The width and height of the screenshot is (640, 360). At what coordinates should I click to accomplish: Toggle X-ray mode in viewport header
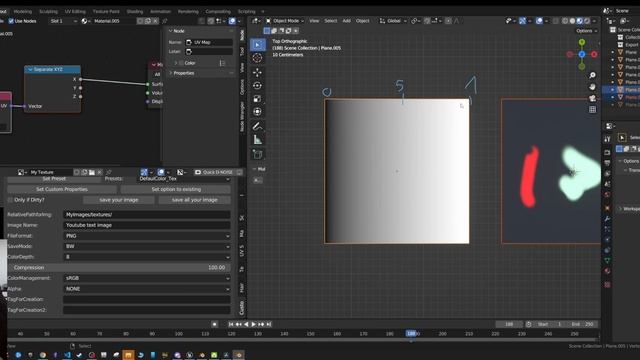556,21
